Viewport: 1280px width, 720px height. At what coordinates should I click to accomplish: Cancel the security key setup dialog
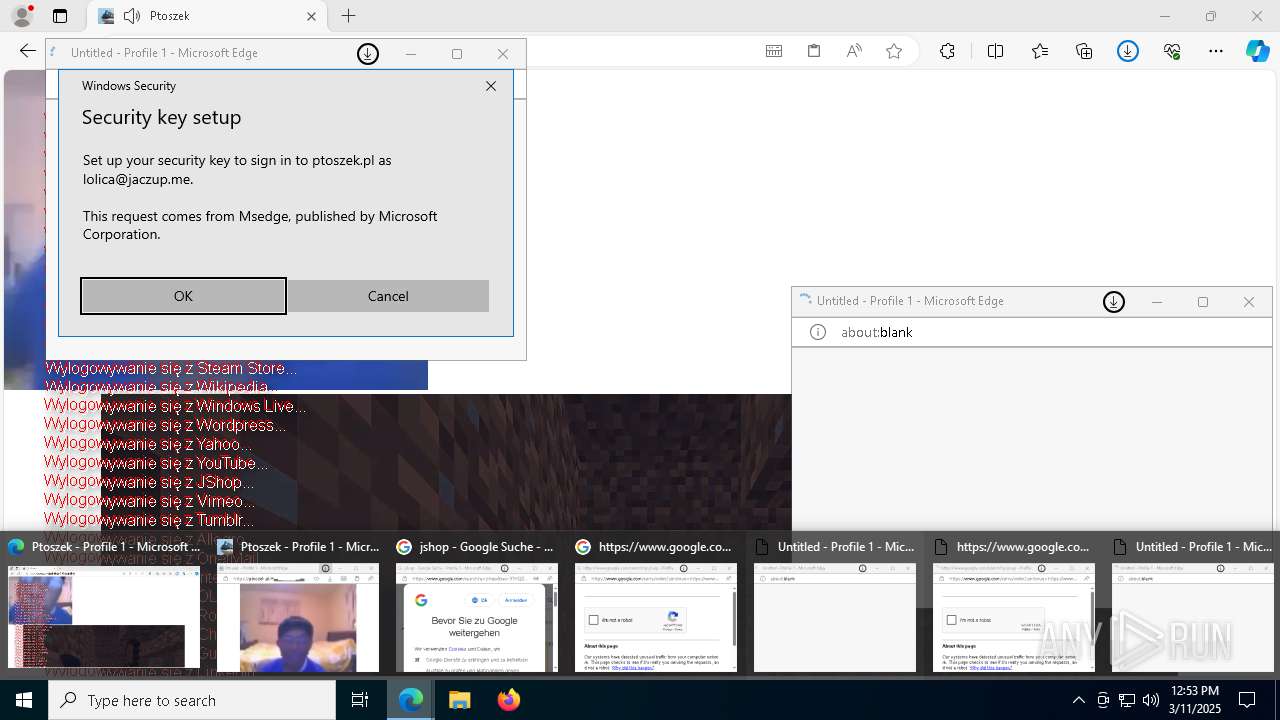click(388, 296)
